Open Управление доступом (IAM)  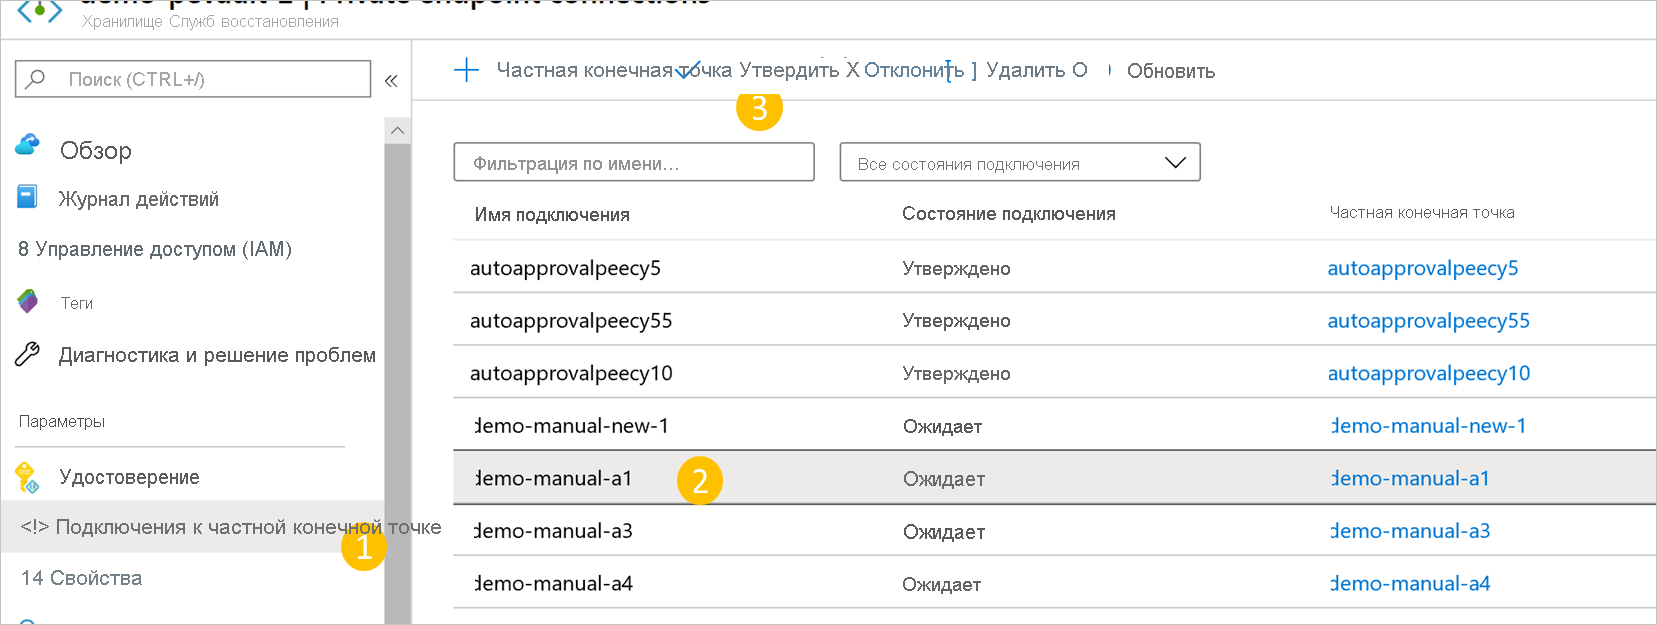pyautogui.click(x=155, y=249)
